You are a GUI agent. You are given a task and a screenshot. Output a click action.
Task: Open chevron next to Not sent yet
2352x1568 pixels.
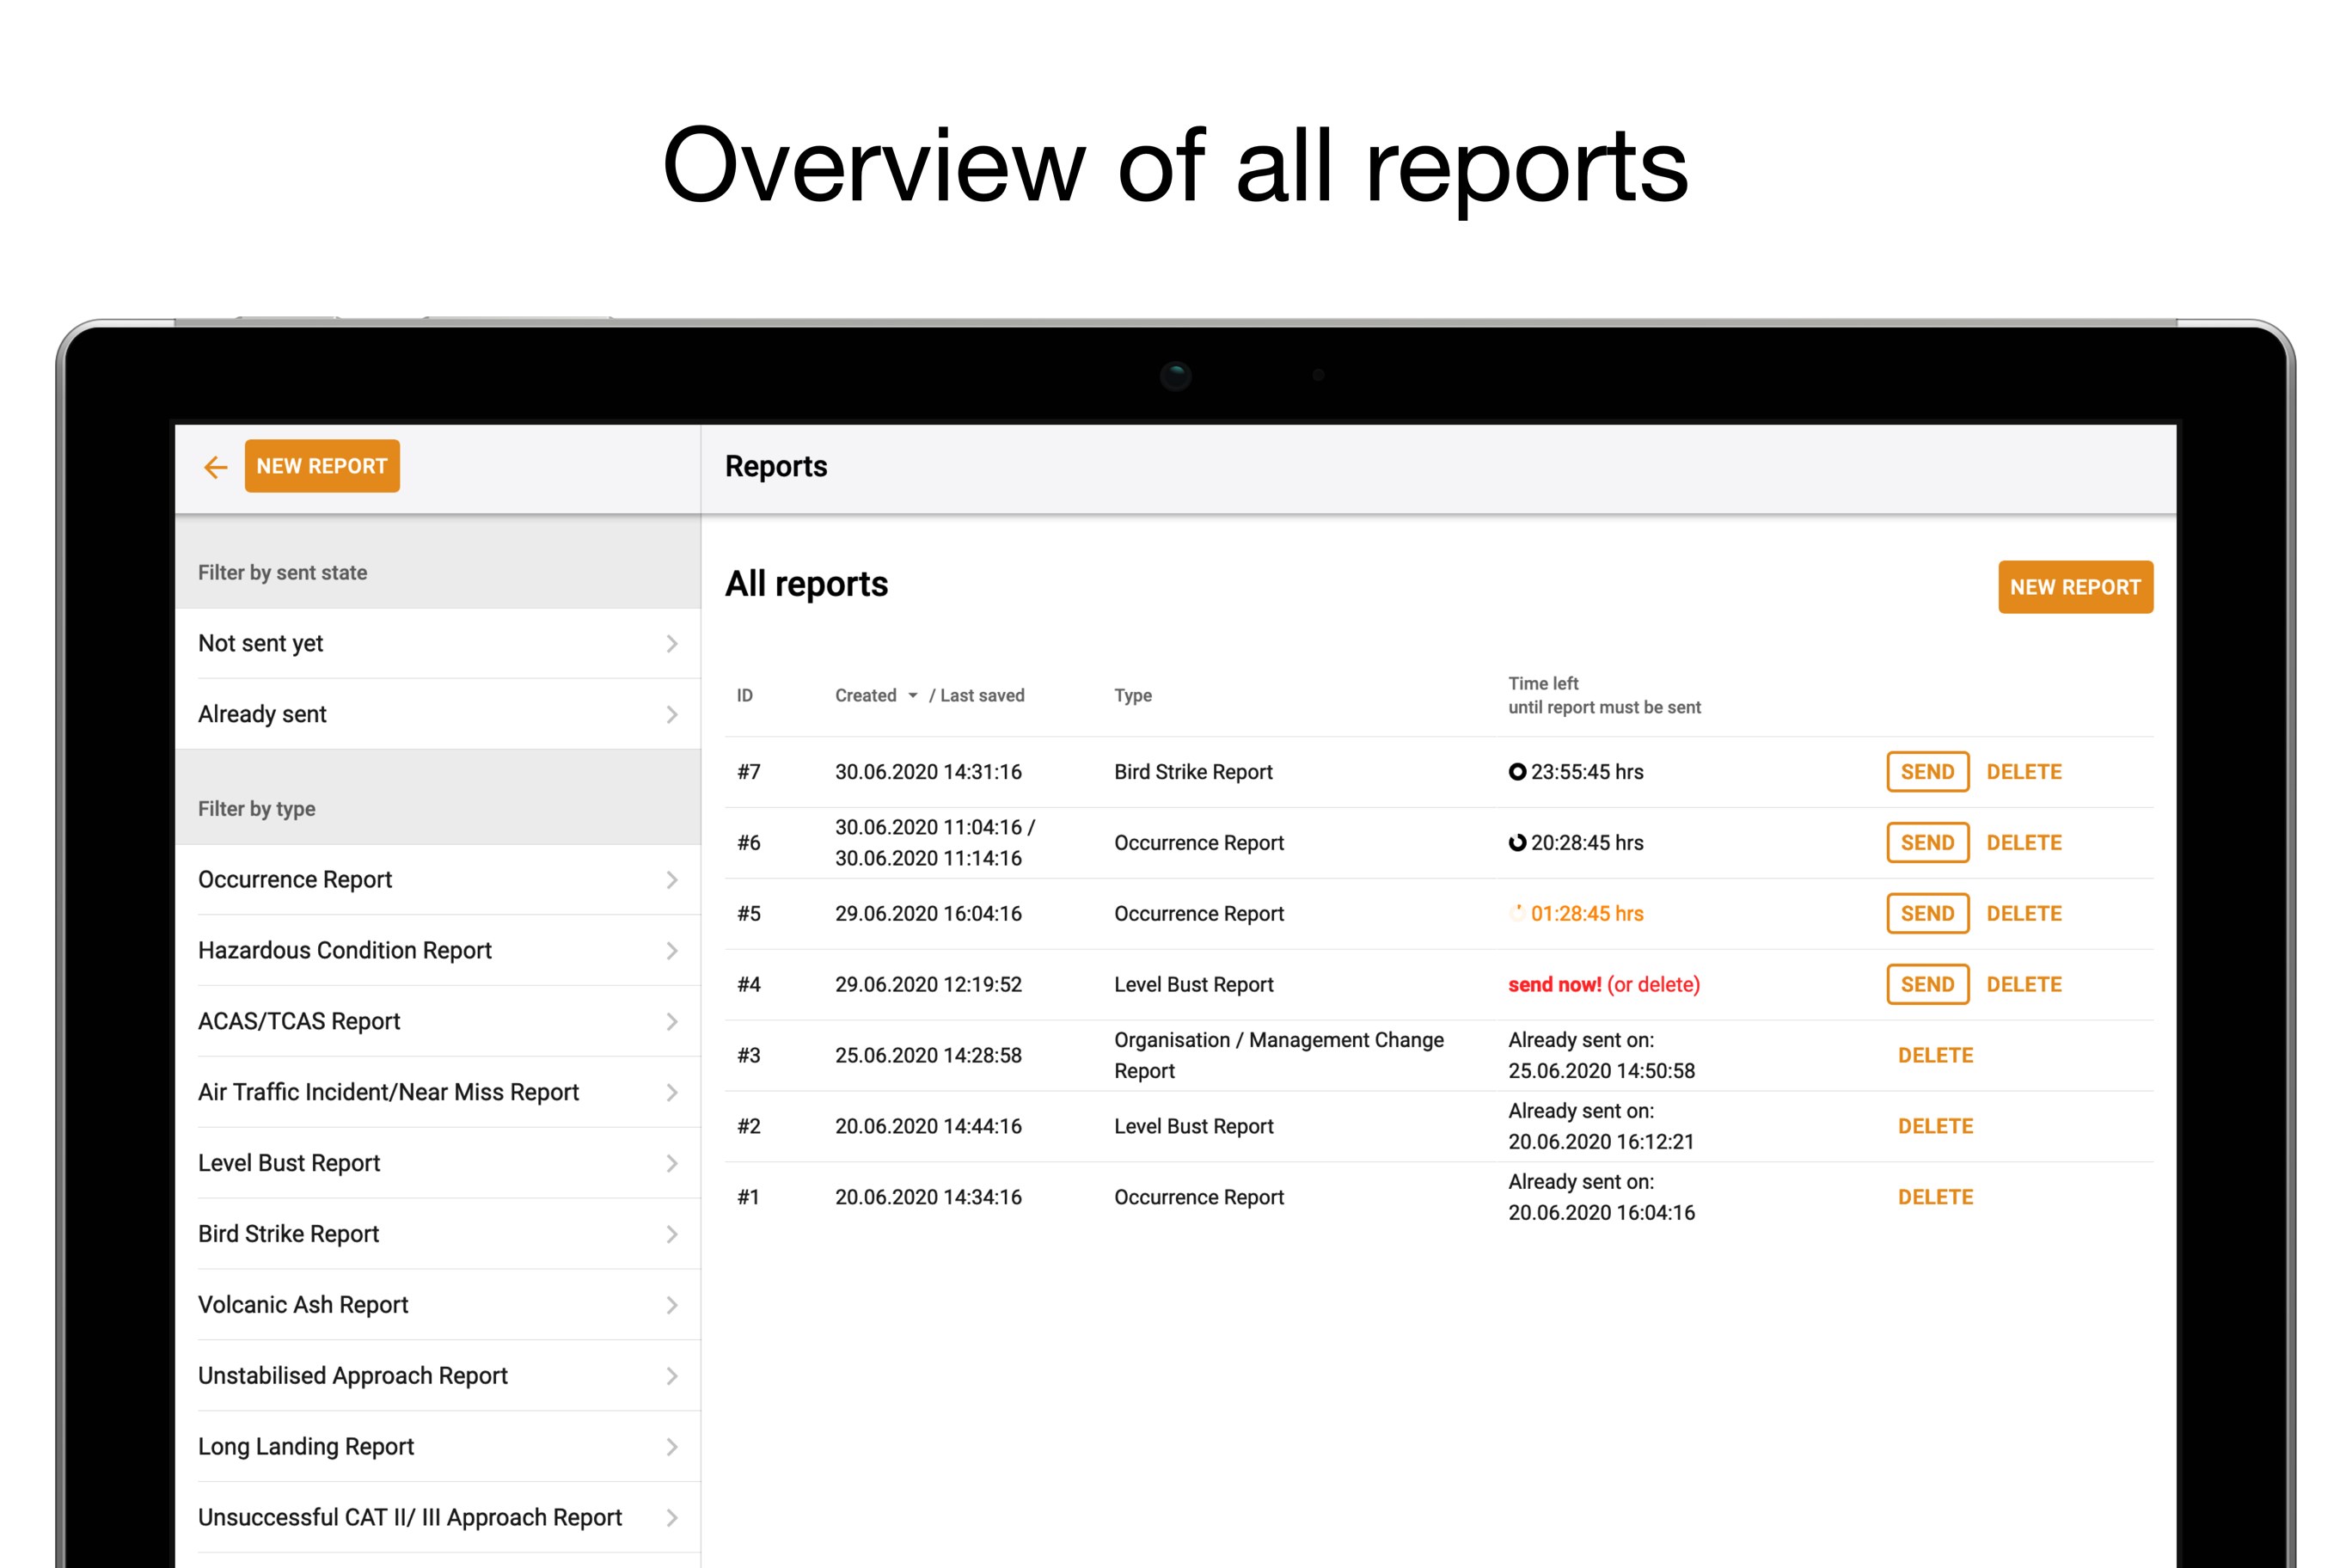point(672,644)
